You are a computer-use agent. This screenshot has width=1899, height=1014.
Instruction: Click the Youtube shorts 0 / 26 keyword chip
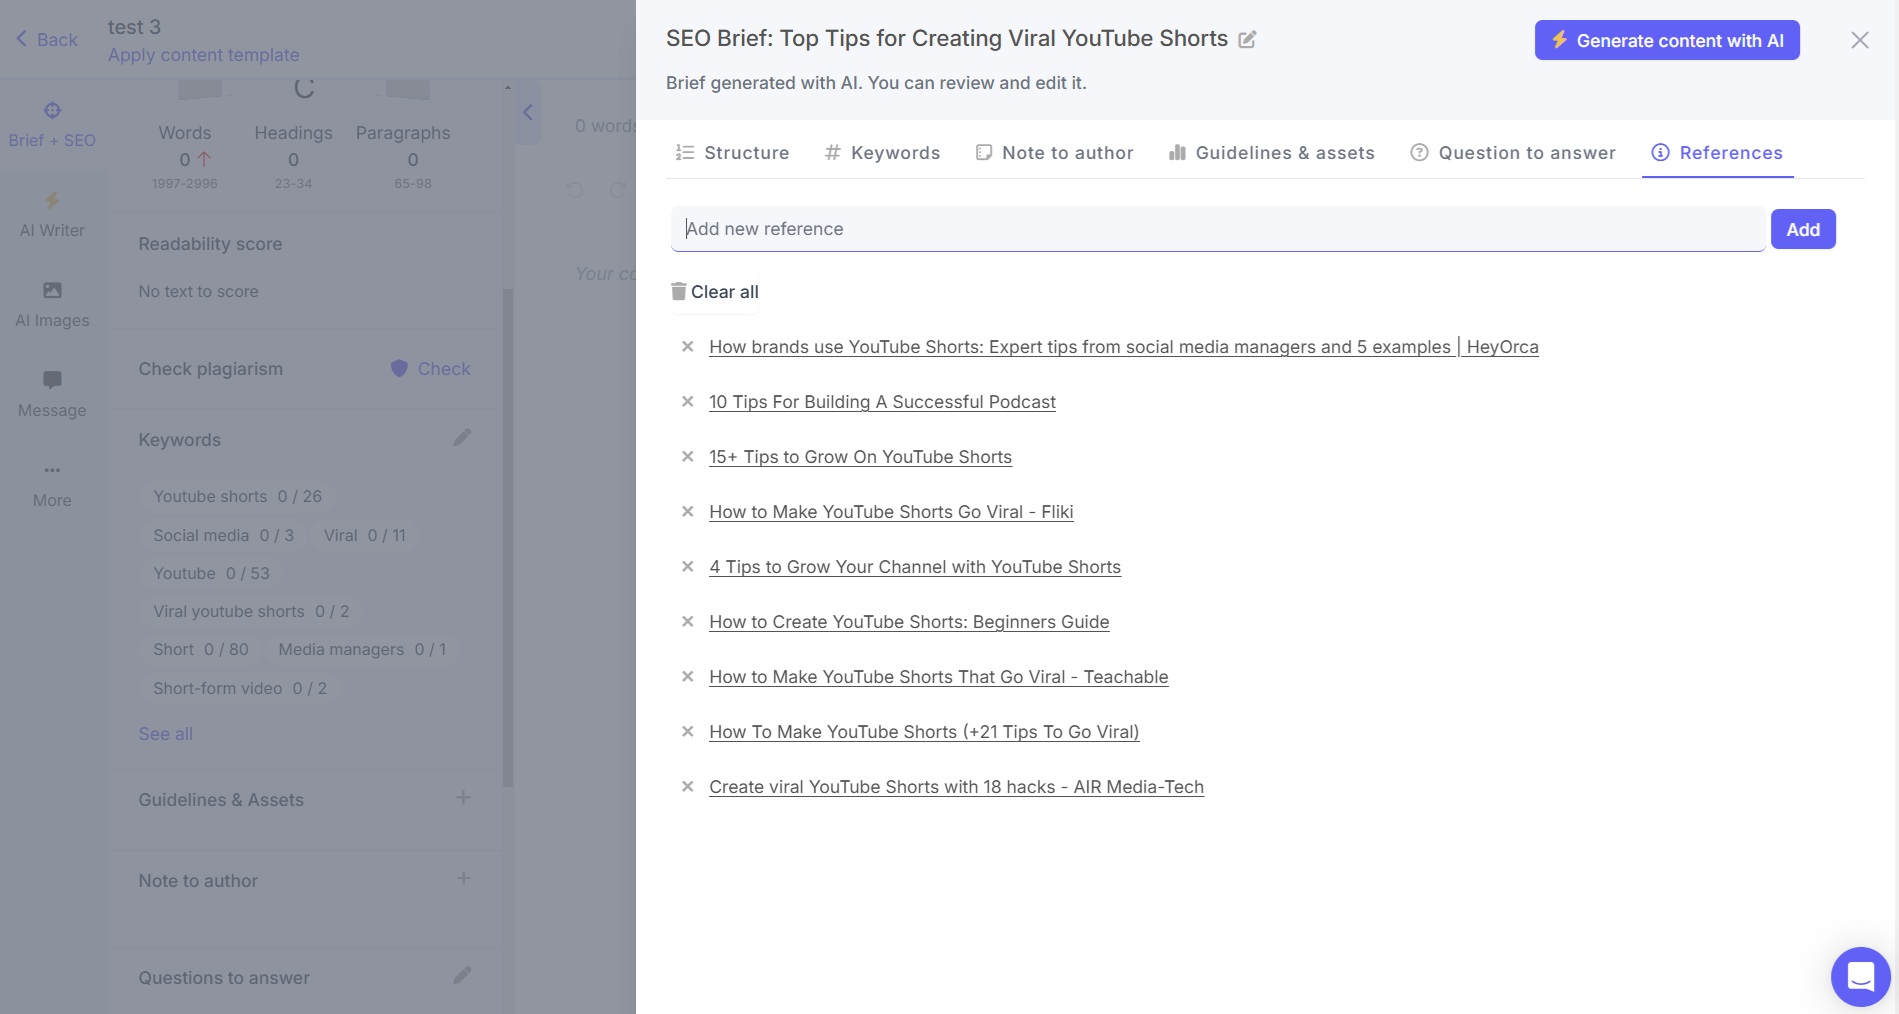pyautogui.click(x=238, y=497)
